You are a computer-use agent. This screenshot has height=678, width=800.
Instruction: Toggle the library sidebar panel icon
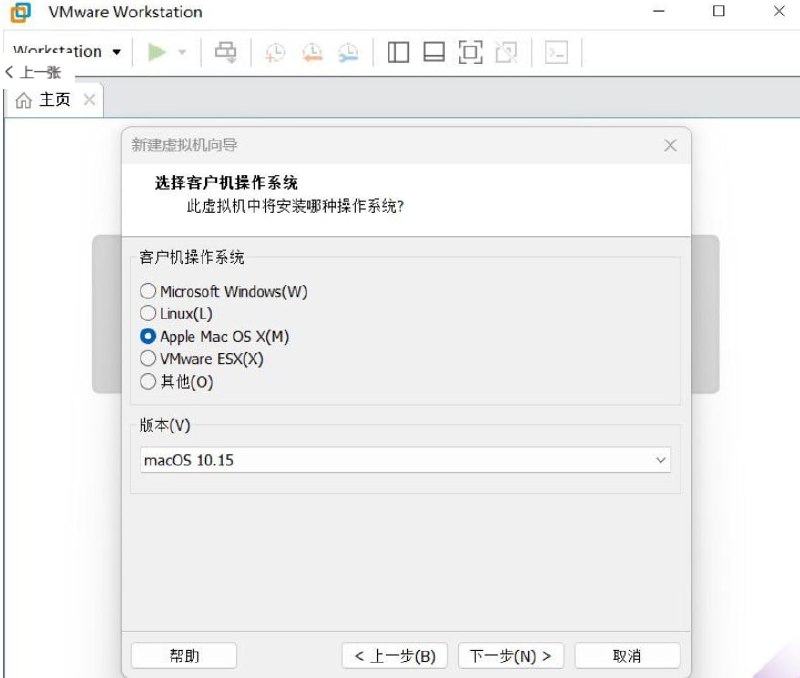[398, 52]
